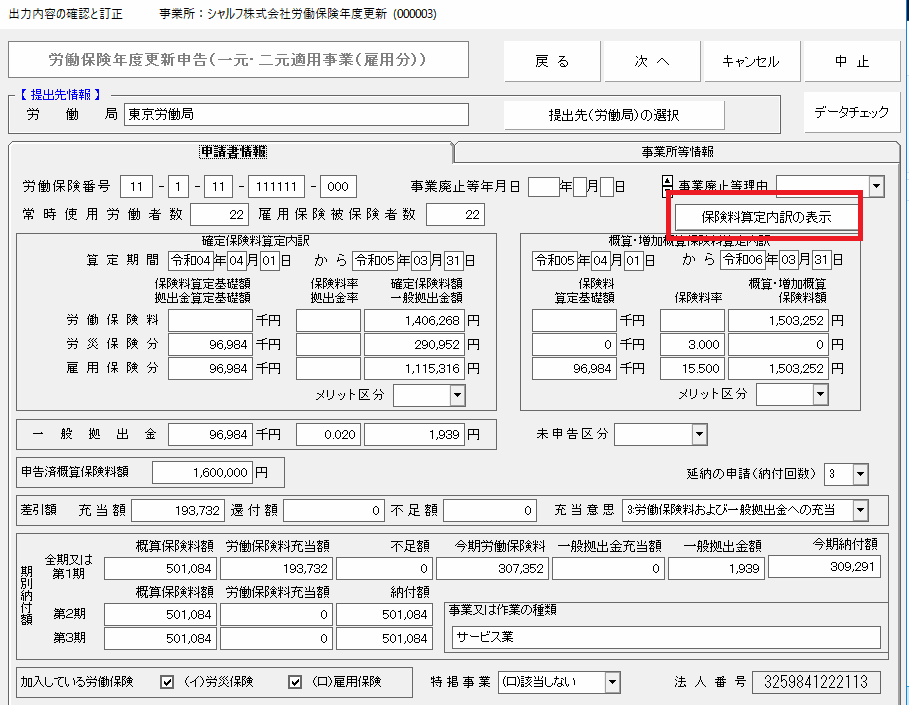Expand the 充当意思 combo box

(860, 510)
